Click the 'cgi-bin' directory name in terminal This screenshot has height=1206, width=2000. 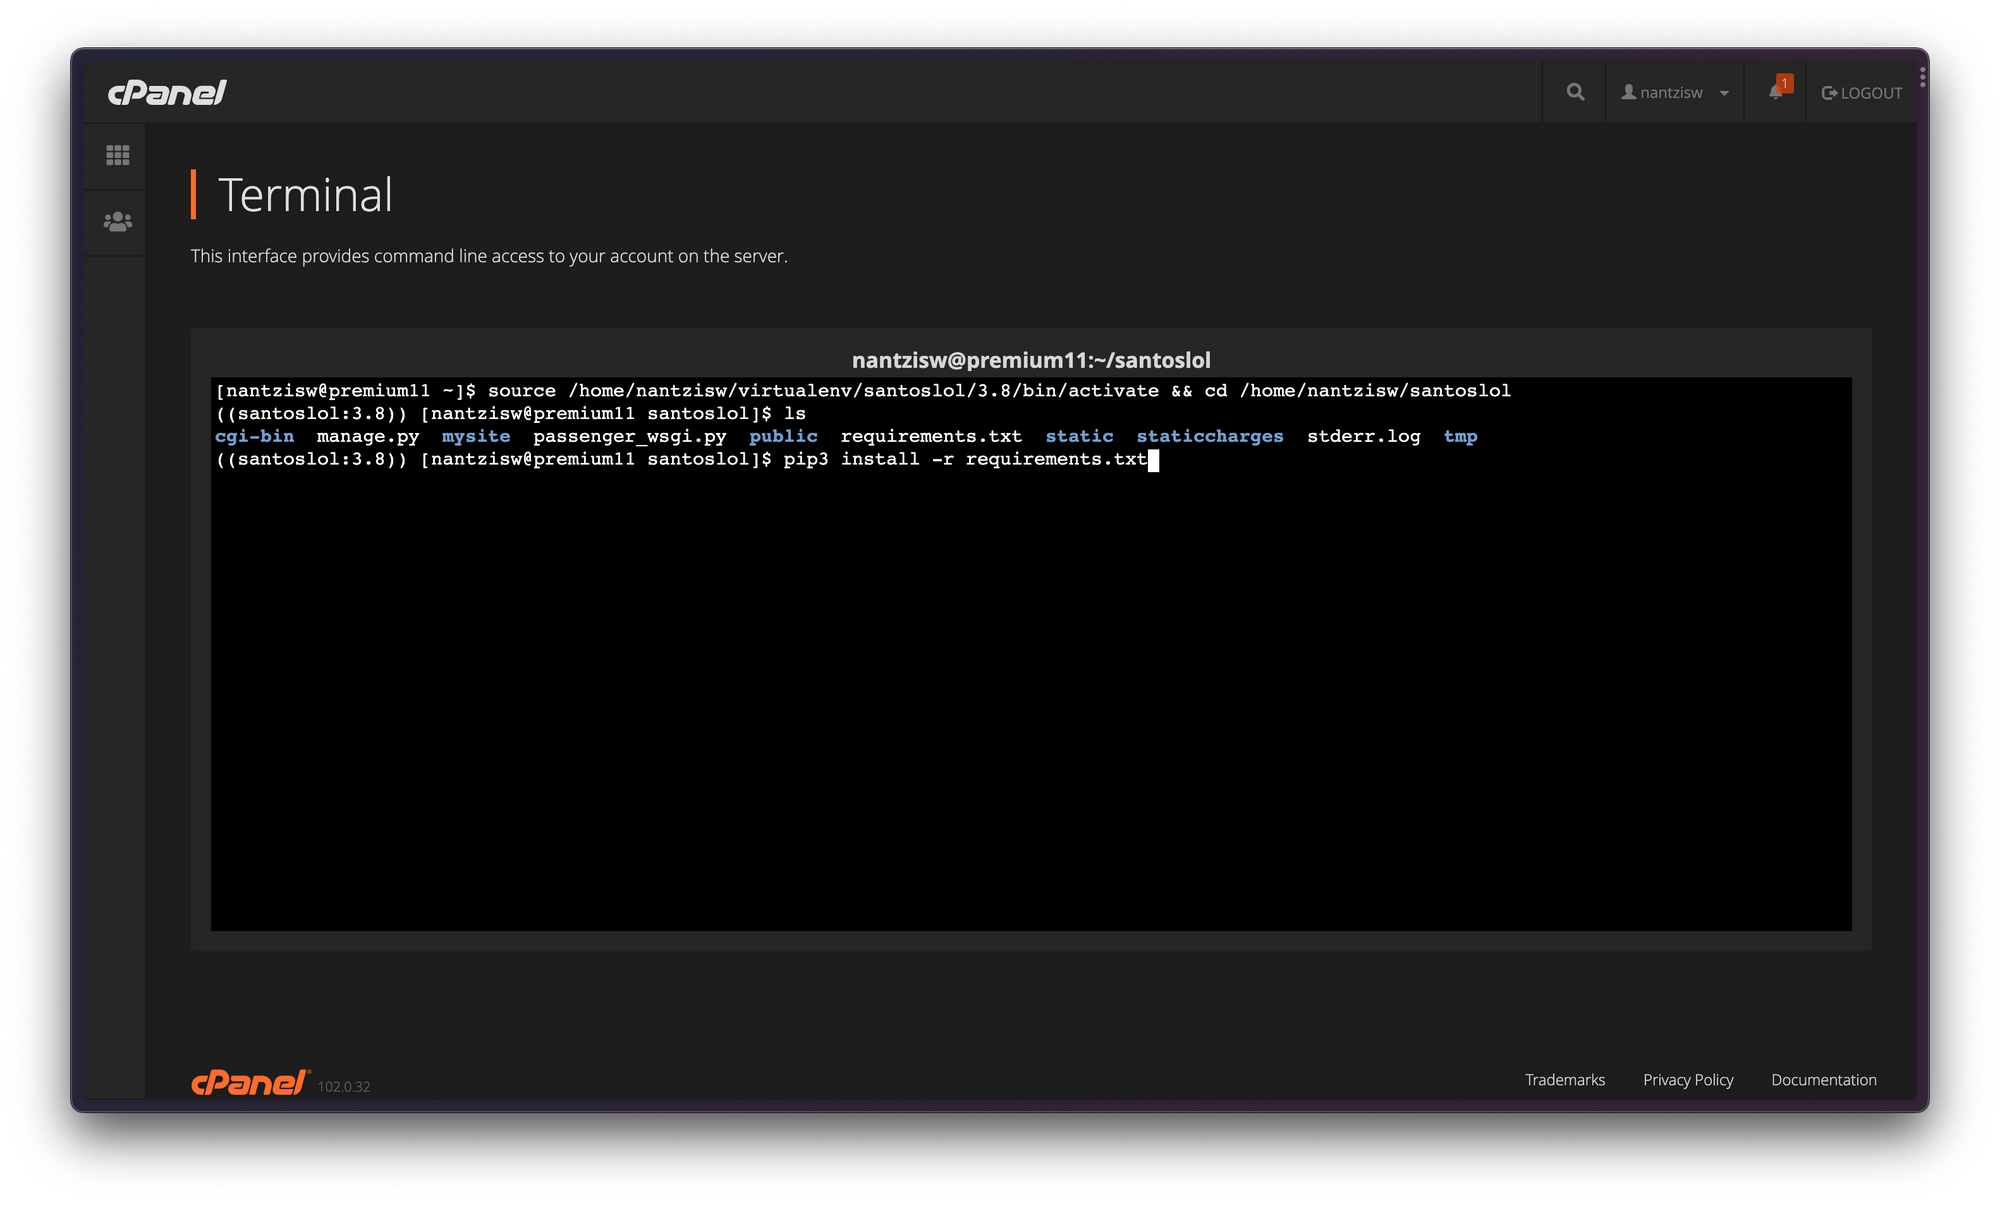[255, 436]
